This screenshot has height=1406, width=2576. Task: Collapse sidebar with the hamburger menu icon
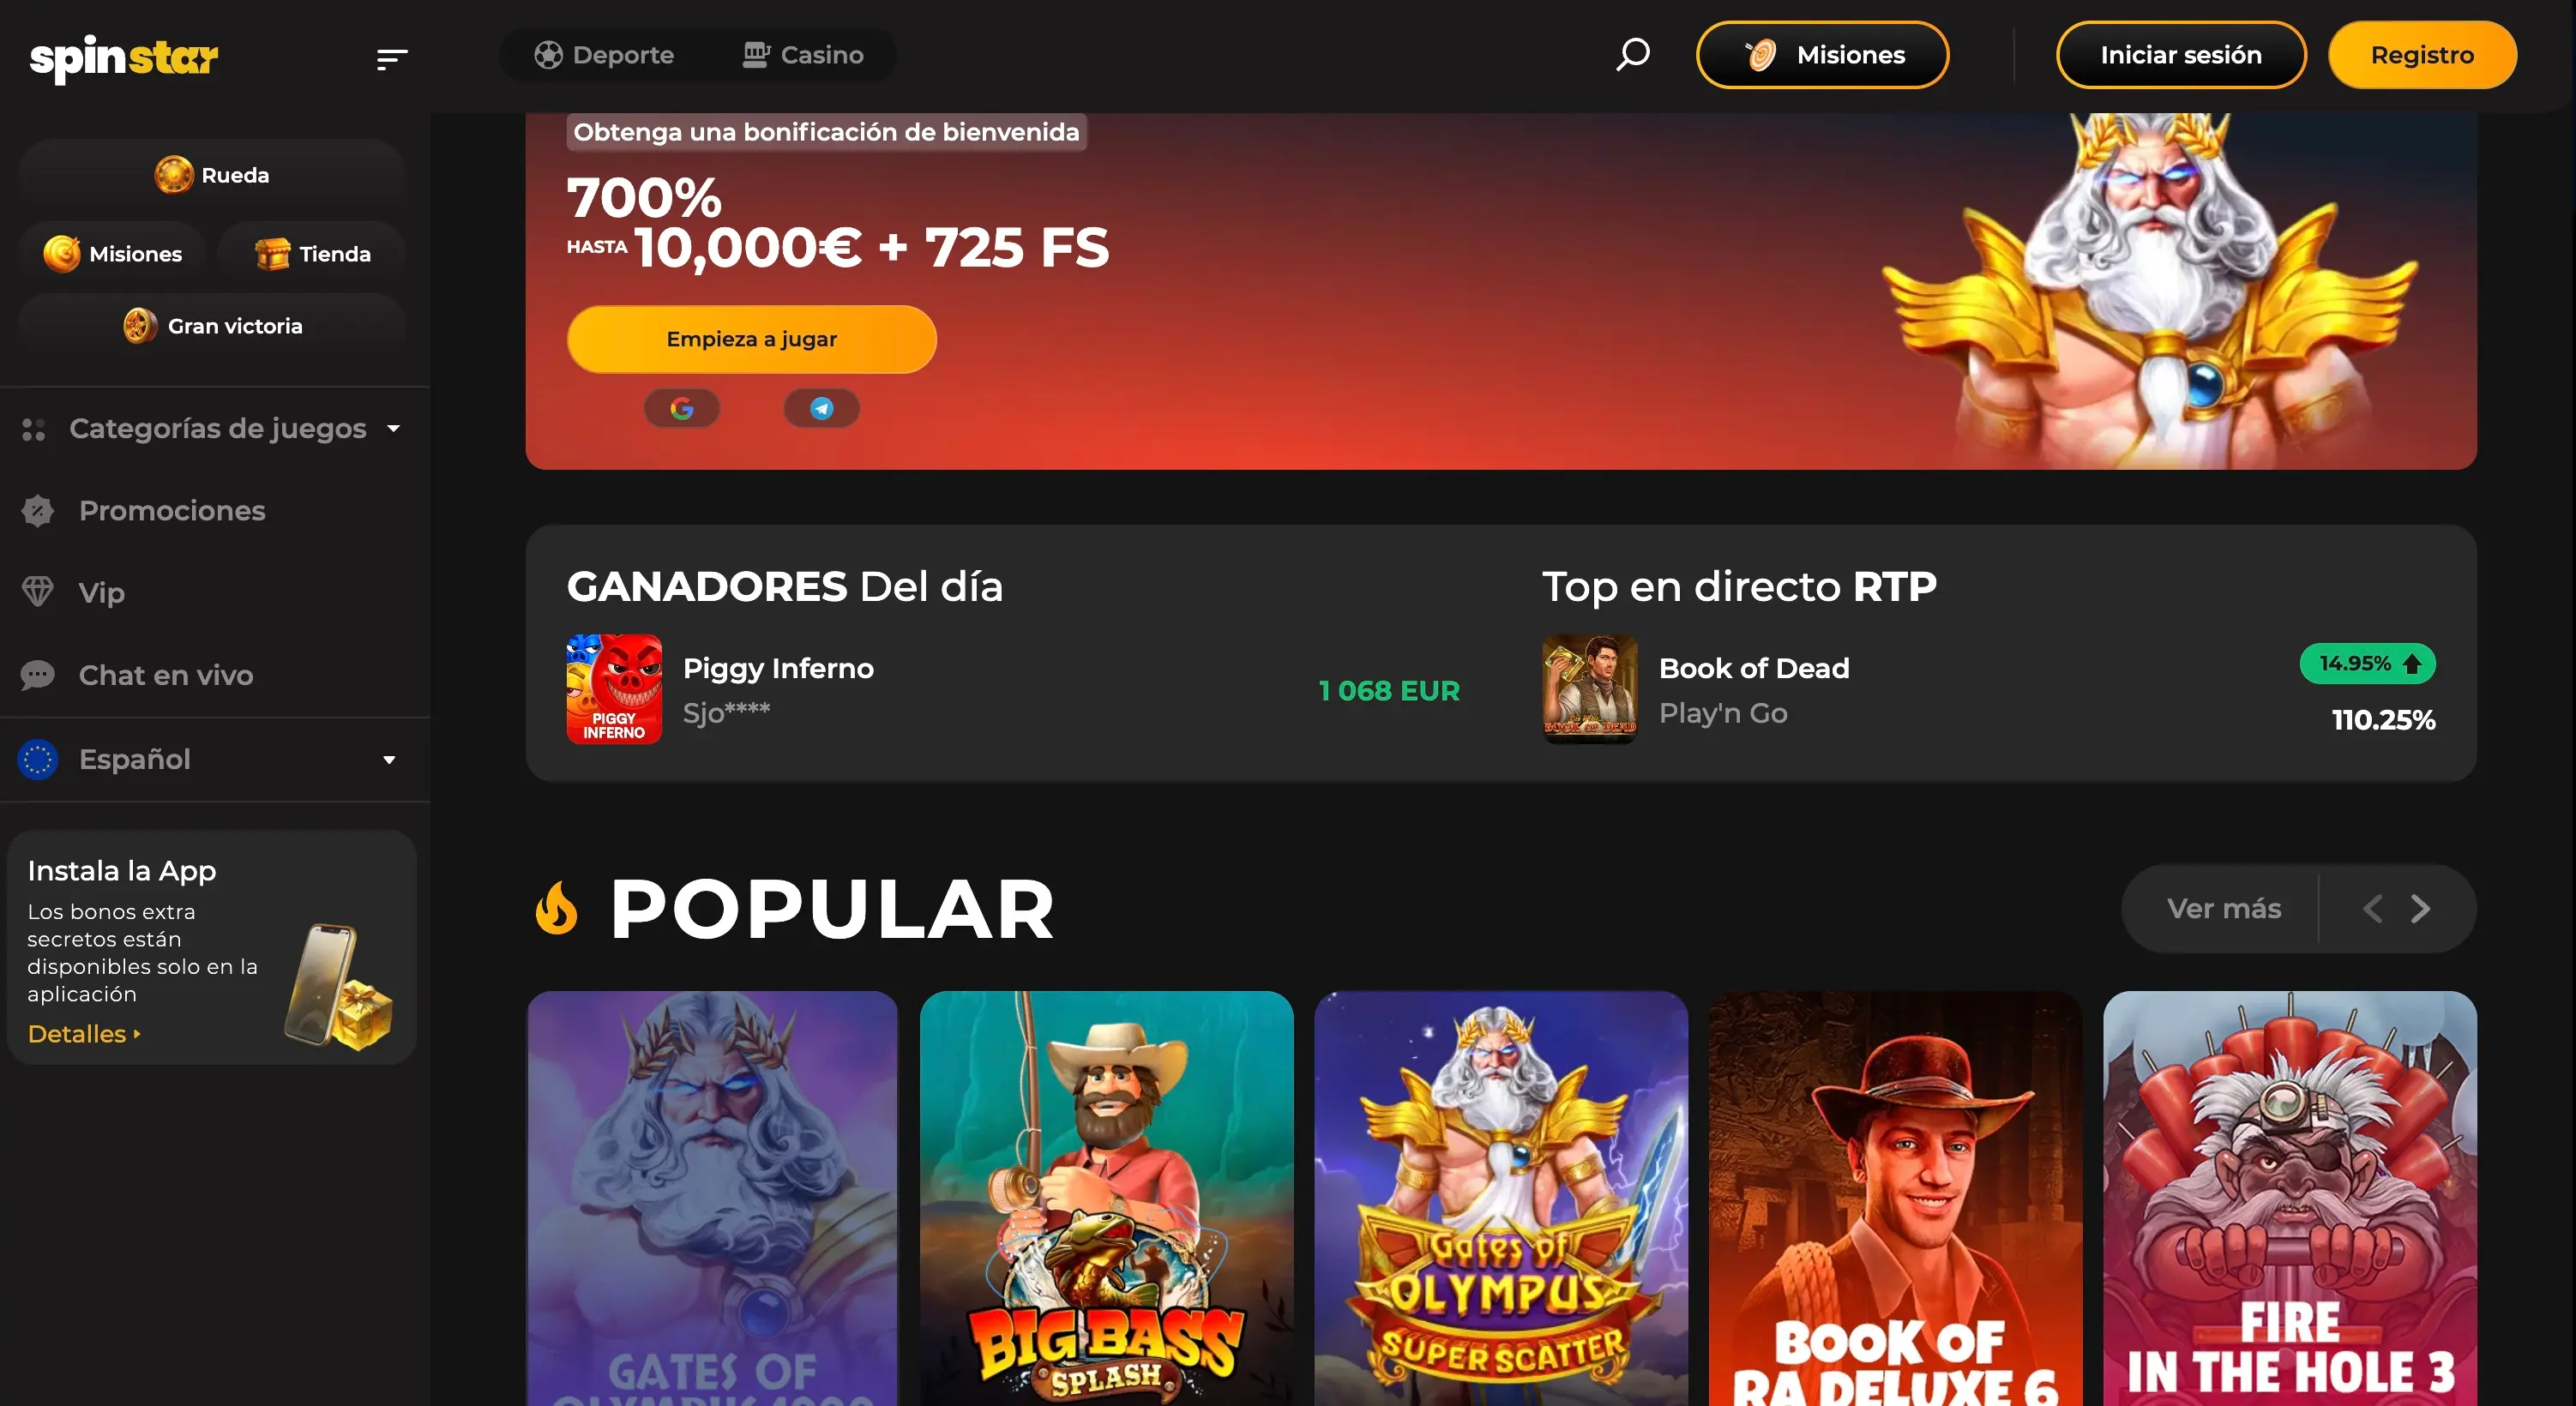392,59
